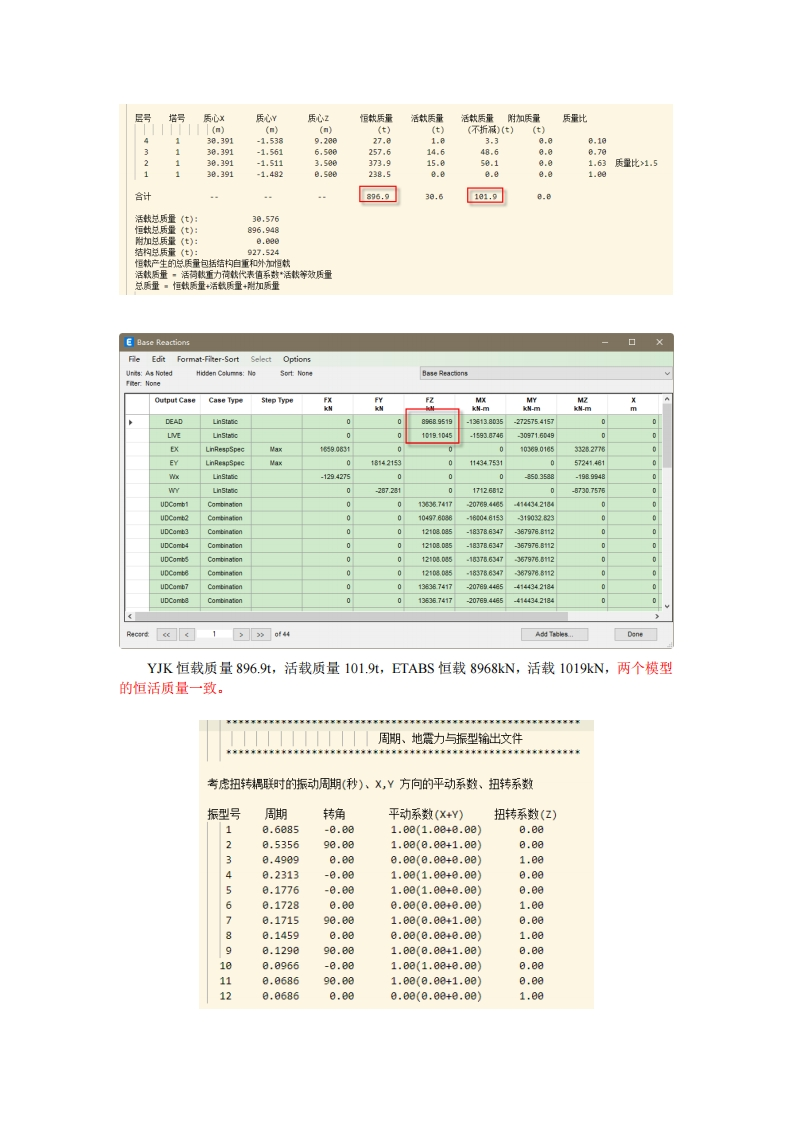
Task: Click the Add Tables... button
Action: click(x=554, y=634)
